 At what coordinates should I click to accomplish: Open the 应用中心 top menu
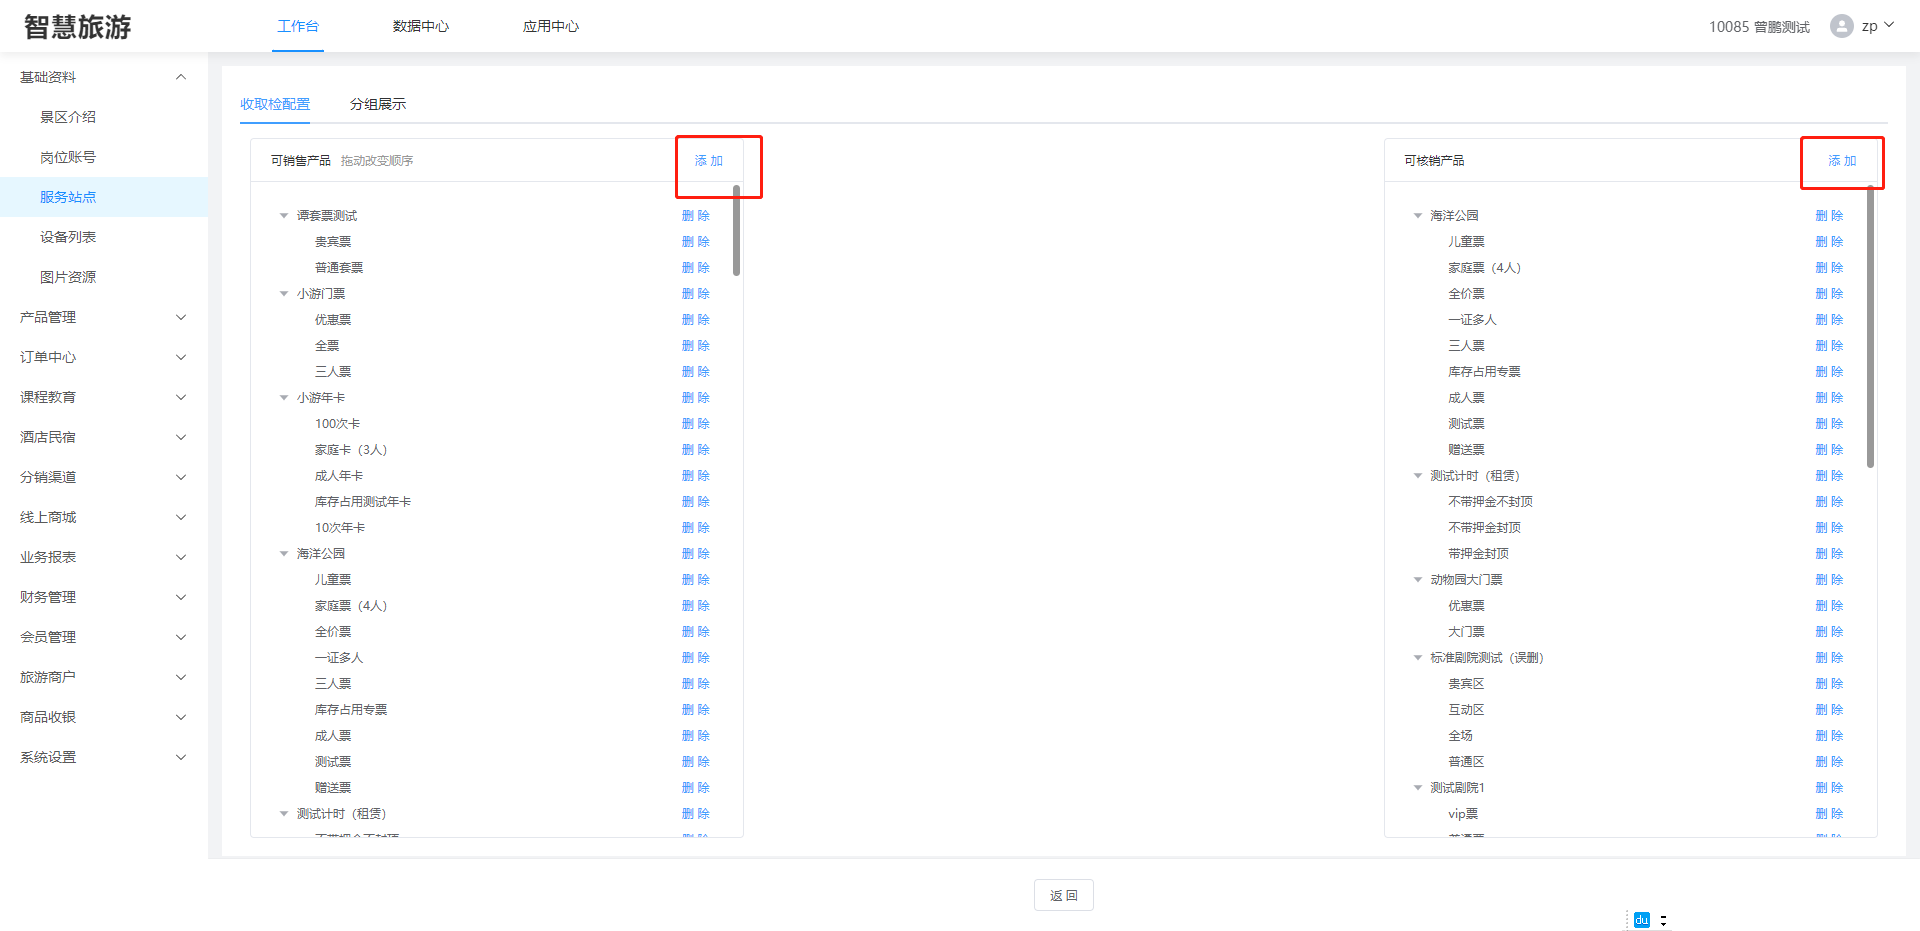(x=550, y=26)
